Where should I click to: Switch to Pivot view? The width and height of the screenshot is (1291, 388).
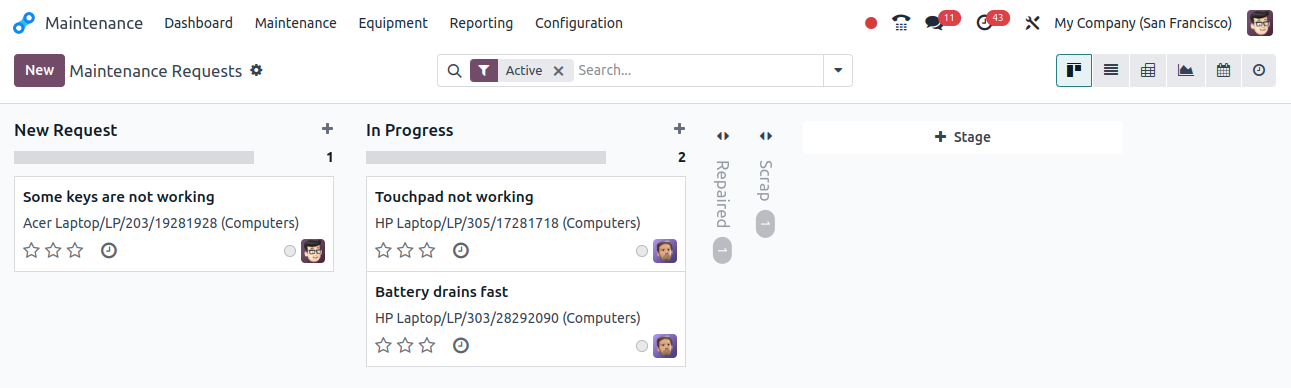coord(1148,71)
